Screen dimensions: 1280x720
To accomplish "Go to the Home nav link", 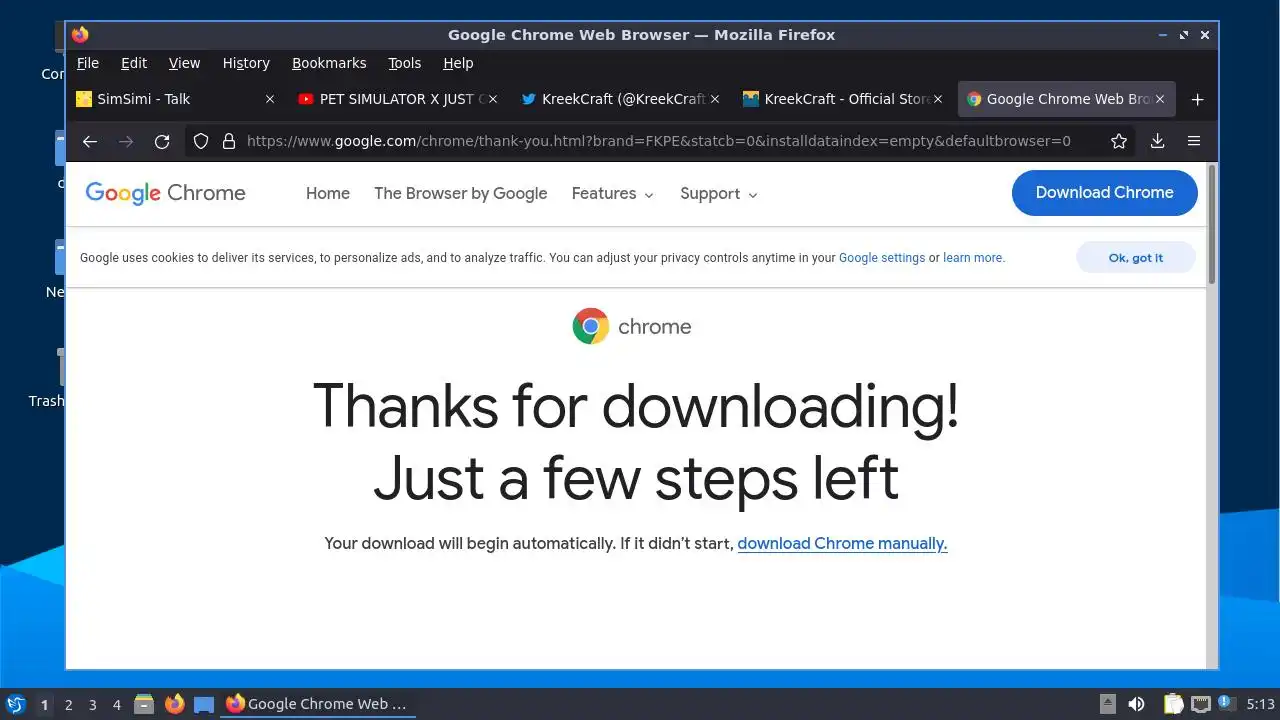I will point(328,194).
